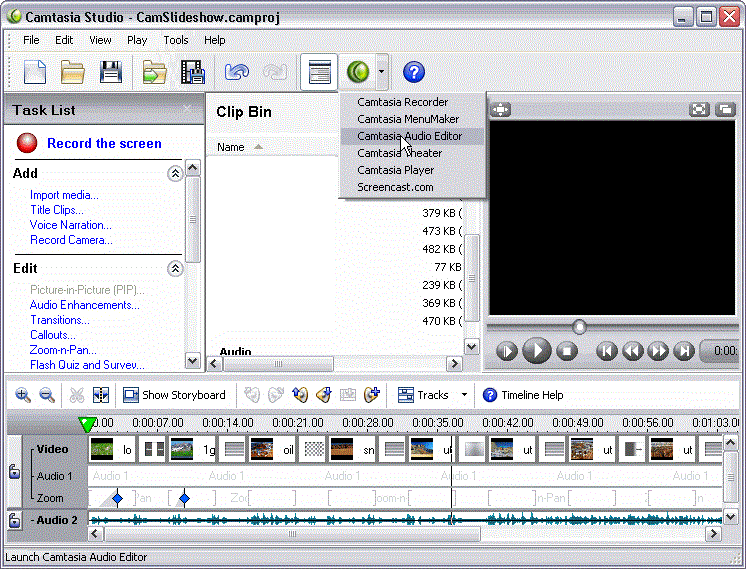Click the Record Camera link
This screenshot has height=569, width=746.
click(x=71, y=240)
